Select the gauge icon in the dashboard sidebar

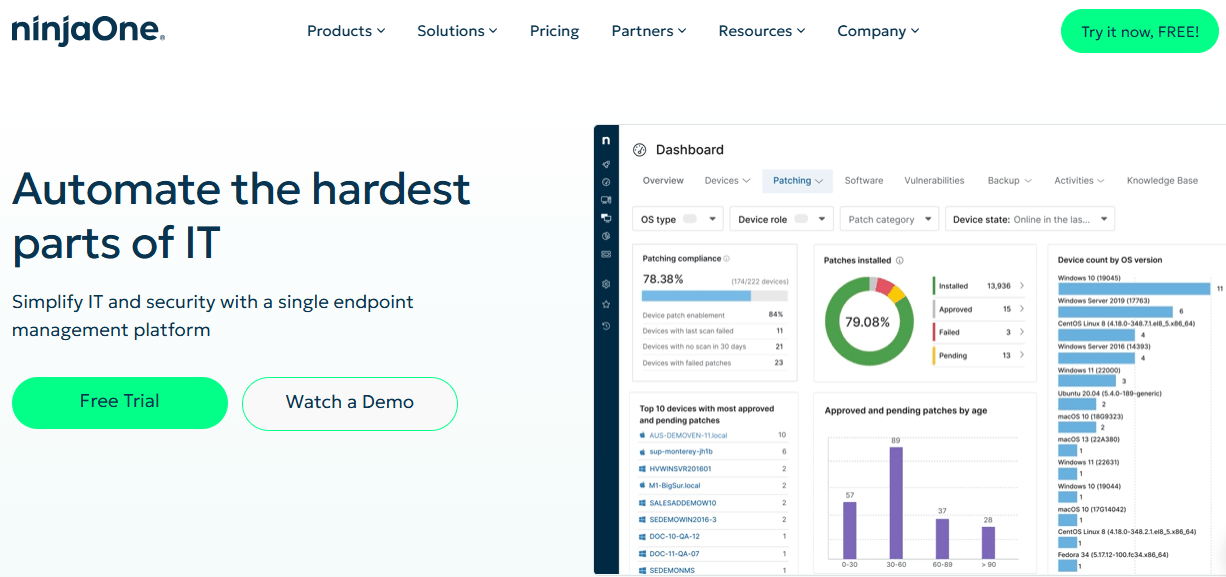[606, 182]
